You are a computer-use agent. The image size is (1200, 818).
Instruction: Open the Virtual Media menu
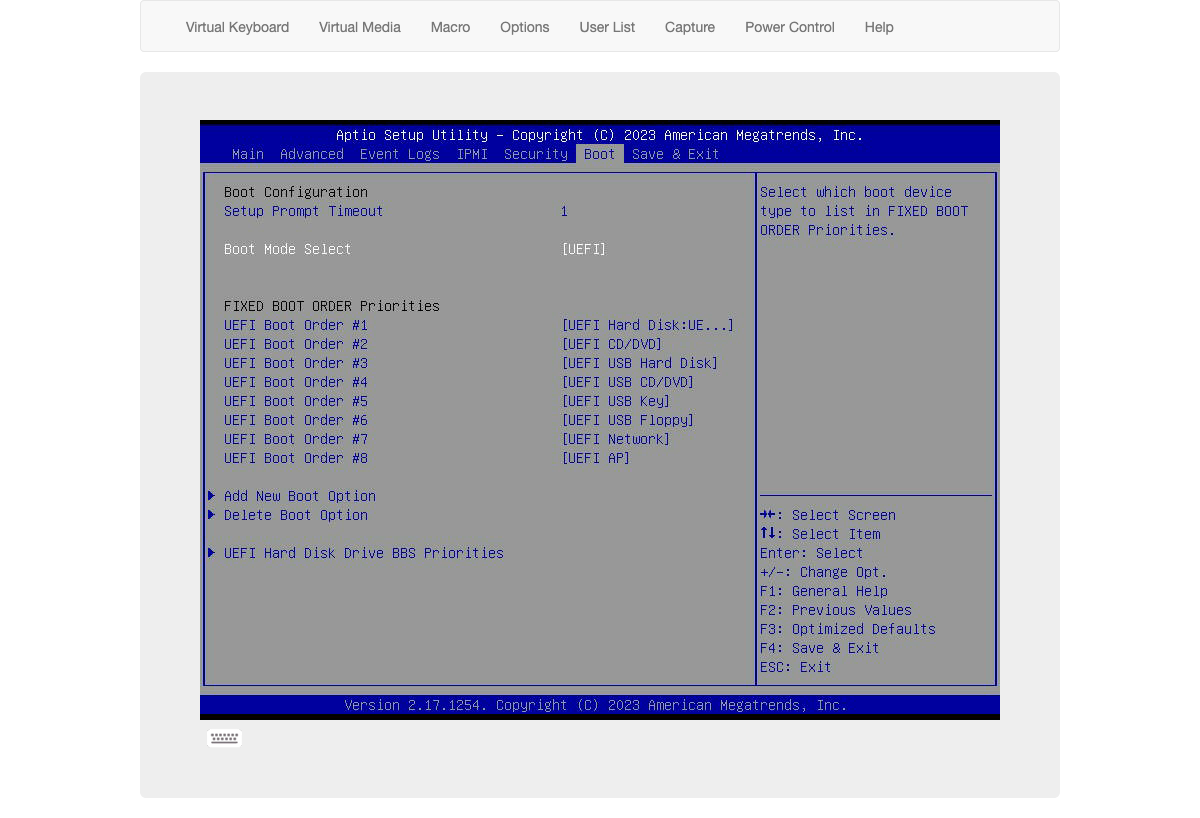tap(359, 27)
